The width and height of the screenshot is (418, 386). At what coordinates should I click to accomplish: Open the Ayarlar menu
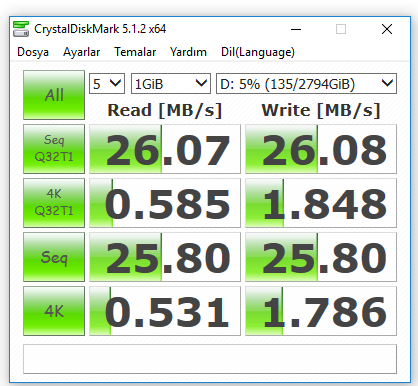click(x=82, y=52)
